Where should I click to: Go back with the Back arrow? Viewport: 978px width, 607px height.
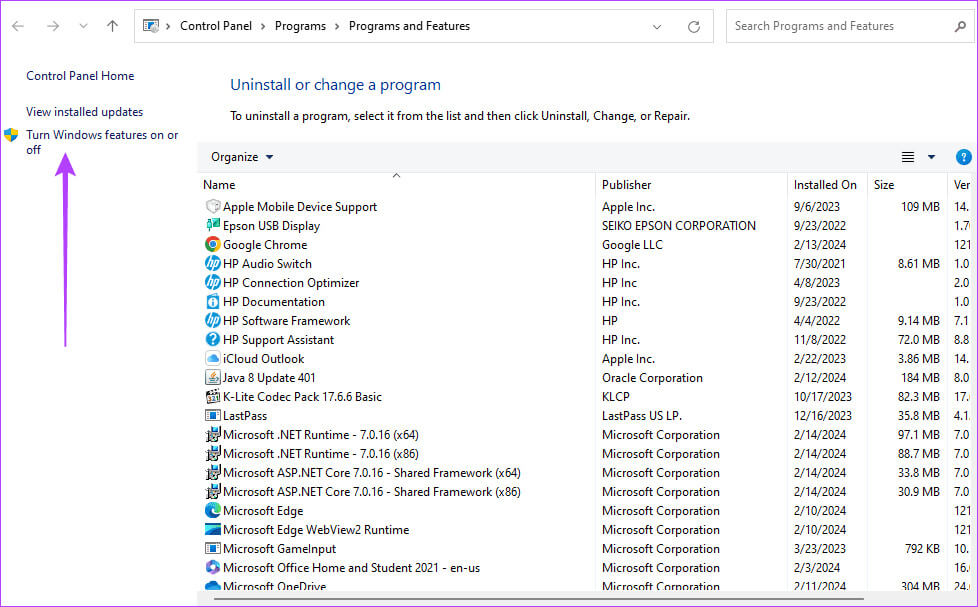coord(18,26)
